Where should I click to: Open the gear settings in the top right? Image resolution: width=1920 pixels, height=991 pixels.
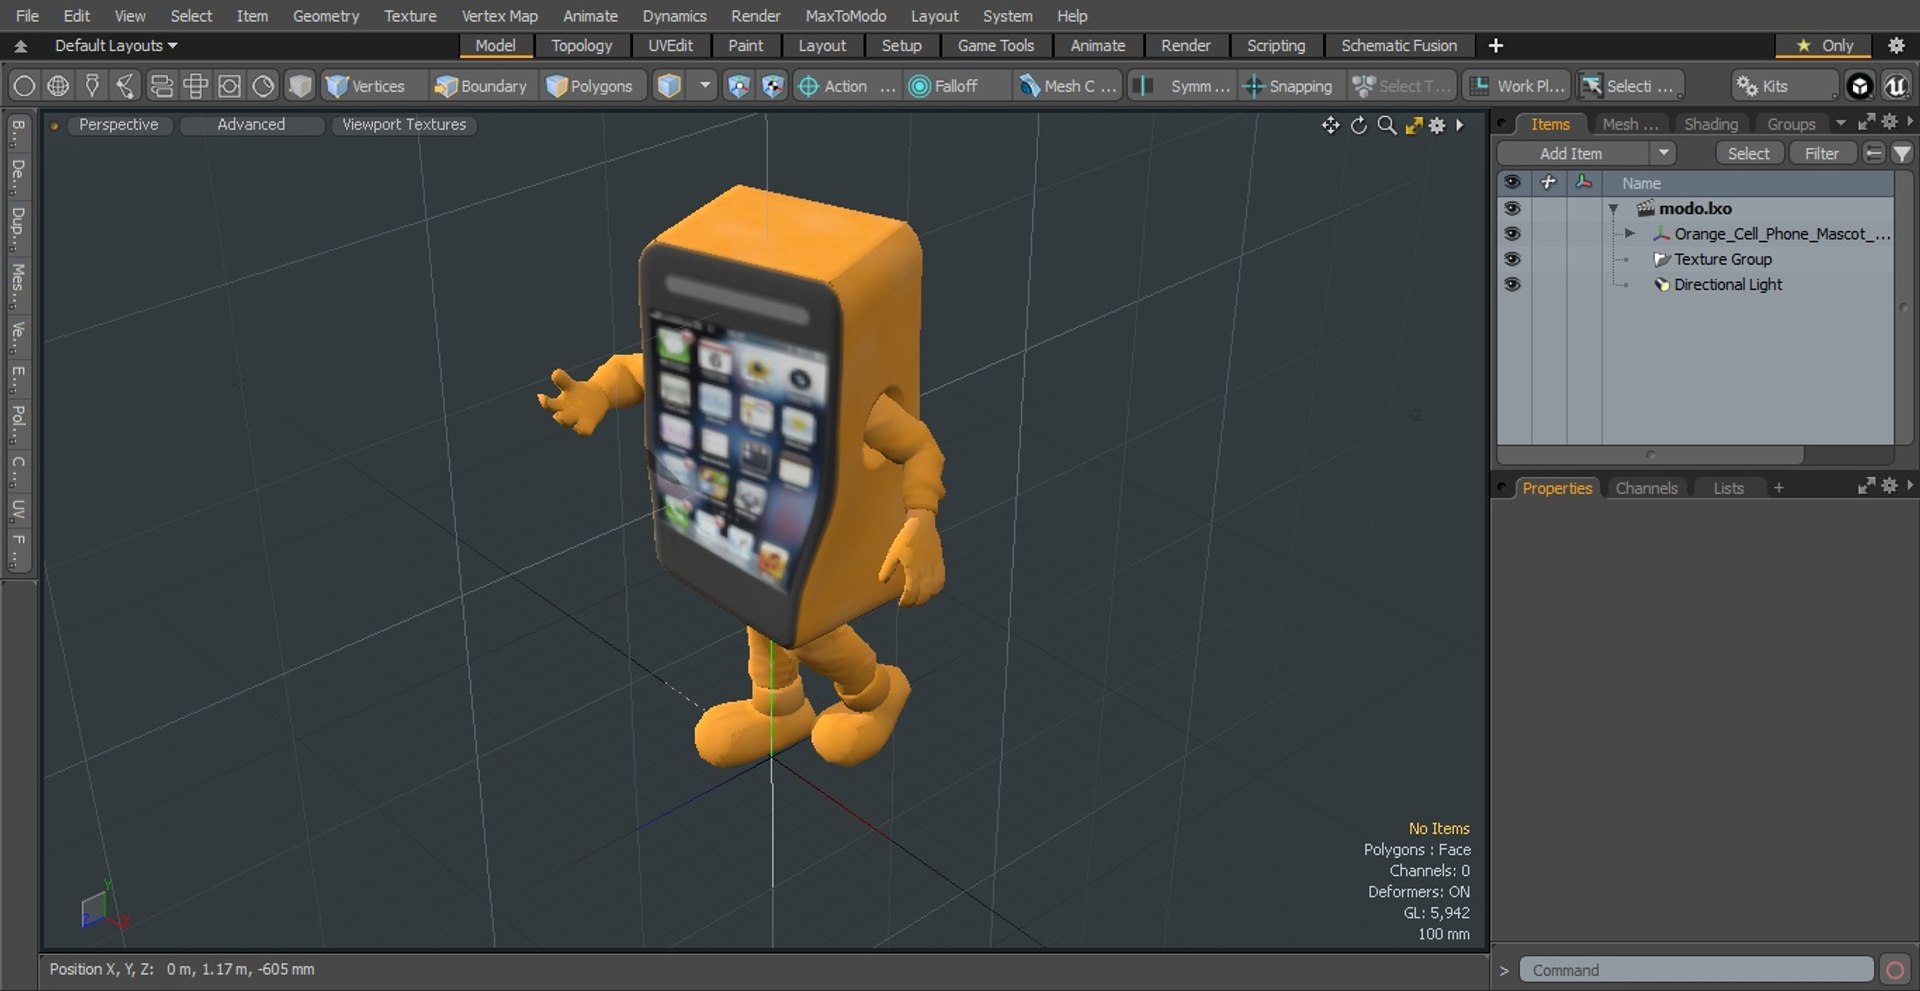(x=1896, y=45)
